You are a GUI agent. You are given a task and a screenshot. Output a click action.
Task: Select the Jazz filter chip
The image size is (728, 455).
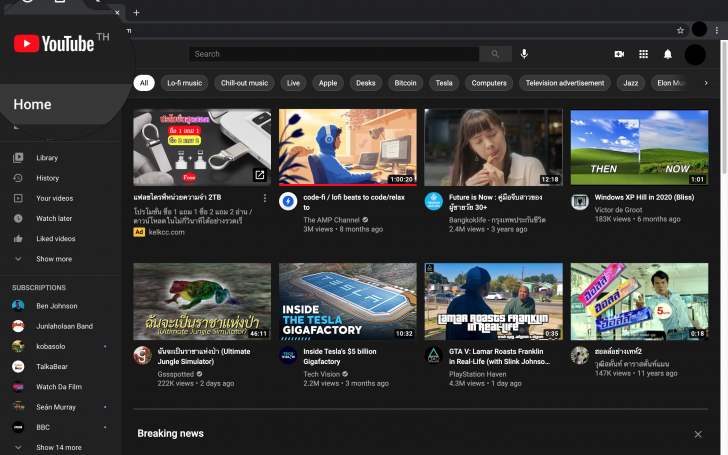tap(630, 83)
